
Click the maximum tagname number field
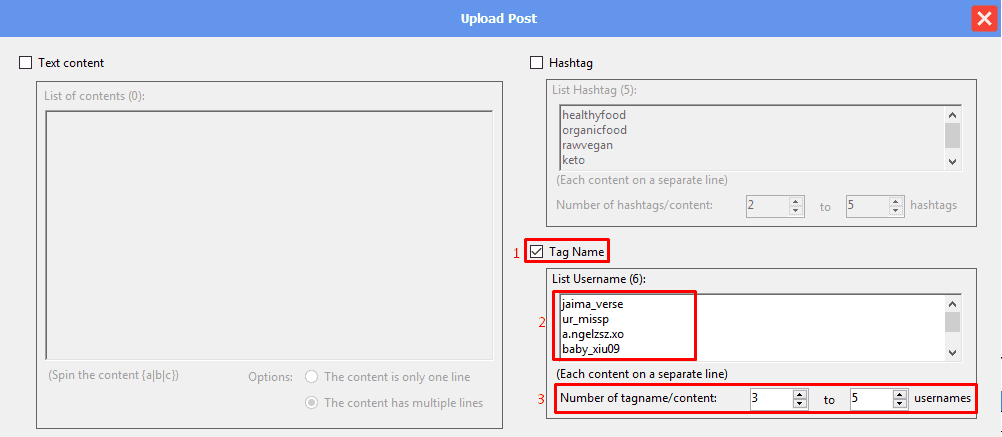point(870,398)
